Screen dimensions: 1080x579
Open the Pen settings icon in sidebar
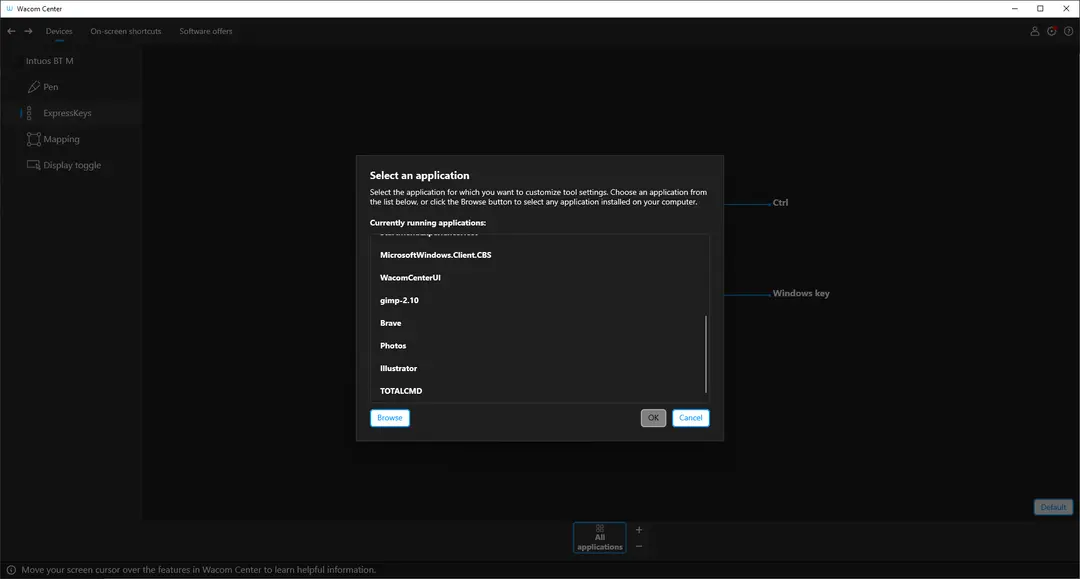(x=33, y=87)
